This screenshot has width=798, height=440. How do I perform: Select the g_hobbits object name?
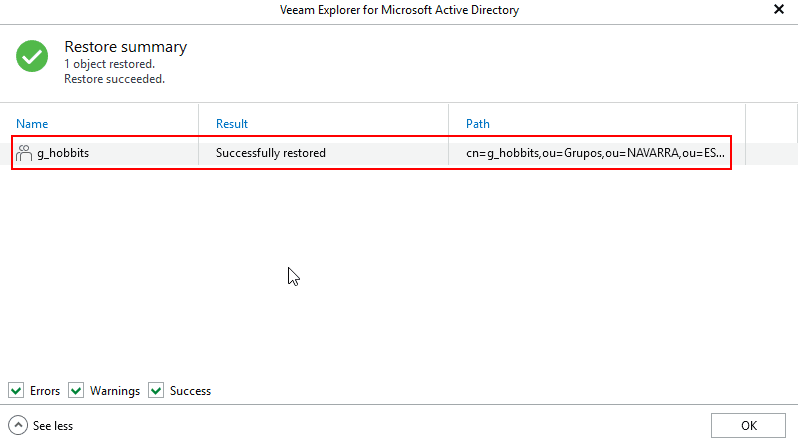[x=63, y=153]
